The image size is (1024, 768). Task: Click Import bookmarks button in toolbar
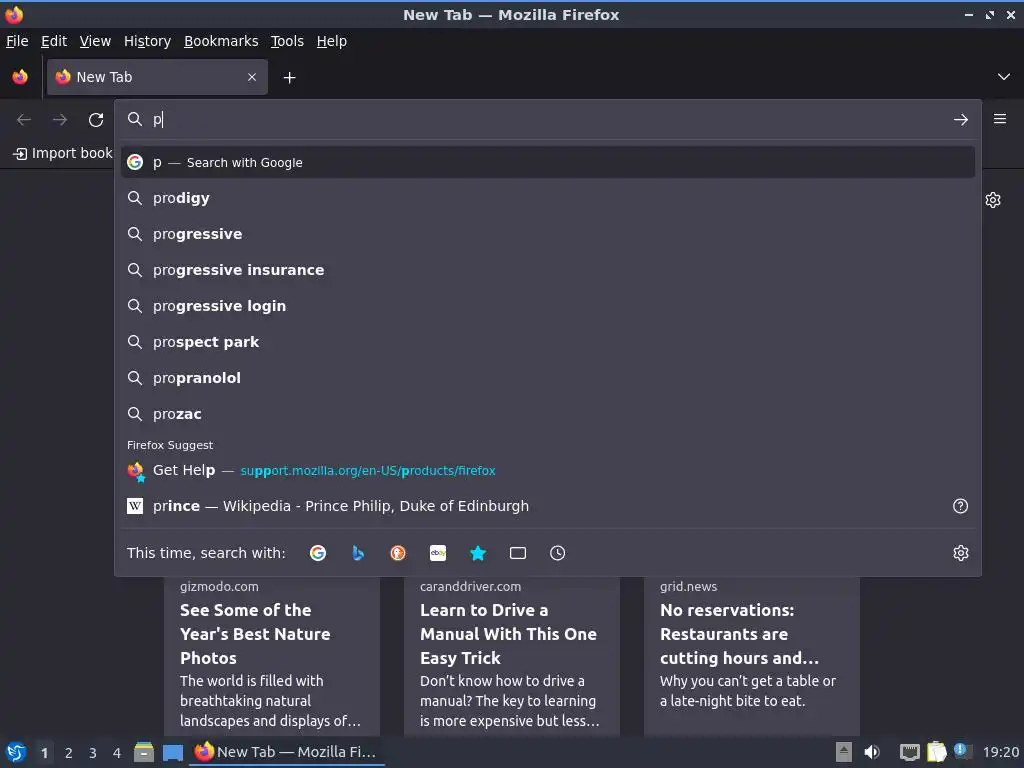pyautogui.click(x=63, y=153)
